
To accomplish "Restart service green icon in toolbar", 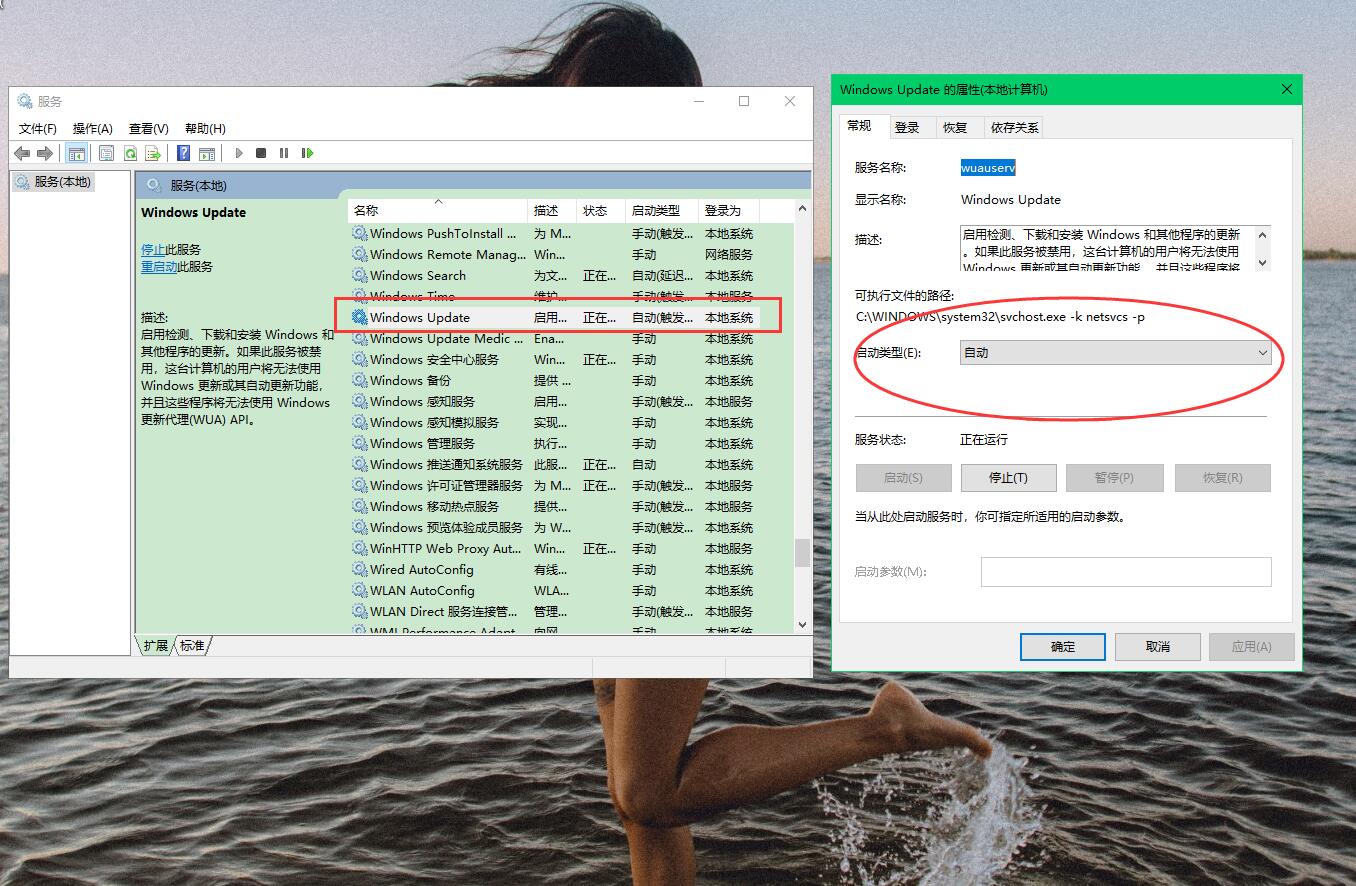I will (x=307, y=153).
